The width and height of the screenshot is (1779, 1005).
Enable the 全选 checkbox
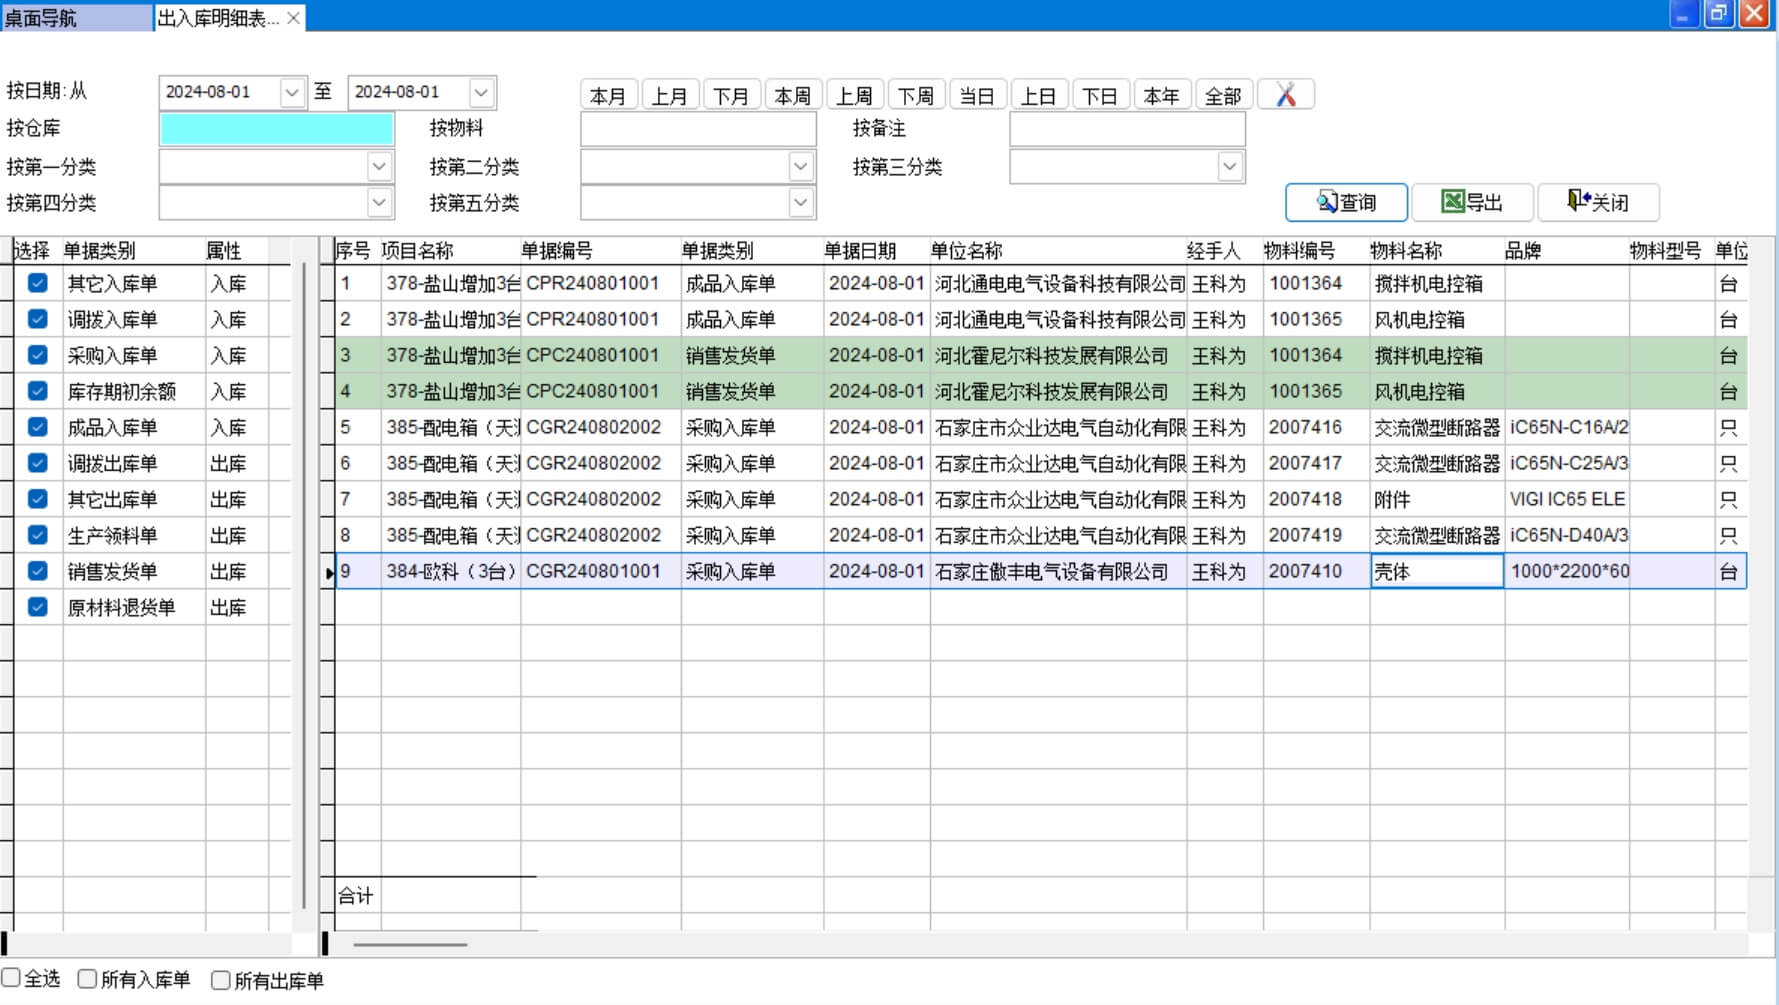pyautogui.click(x=12, y=978)
